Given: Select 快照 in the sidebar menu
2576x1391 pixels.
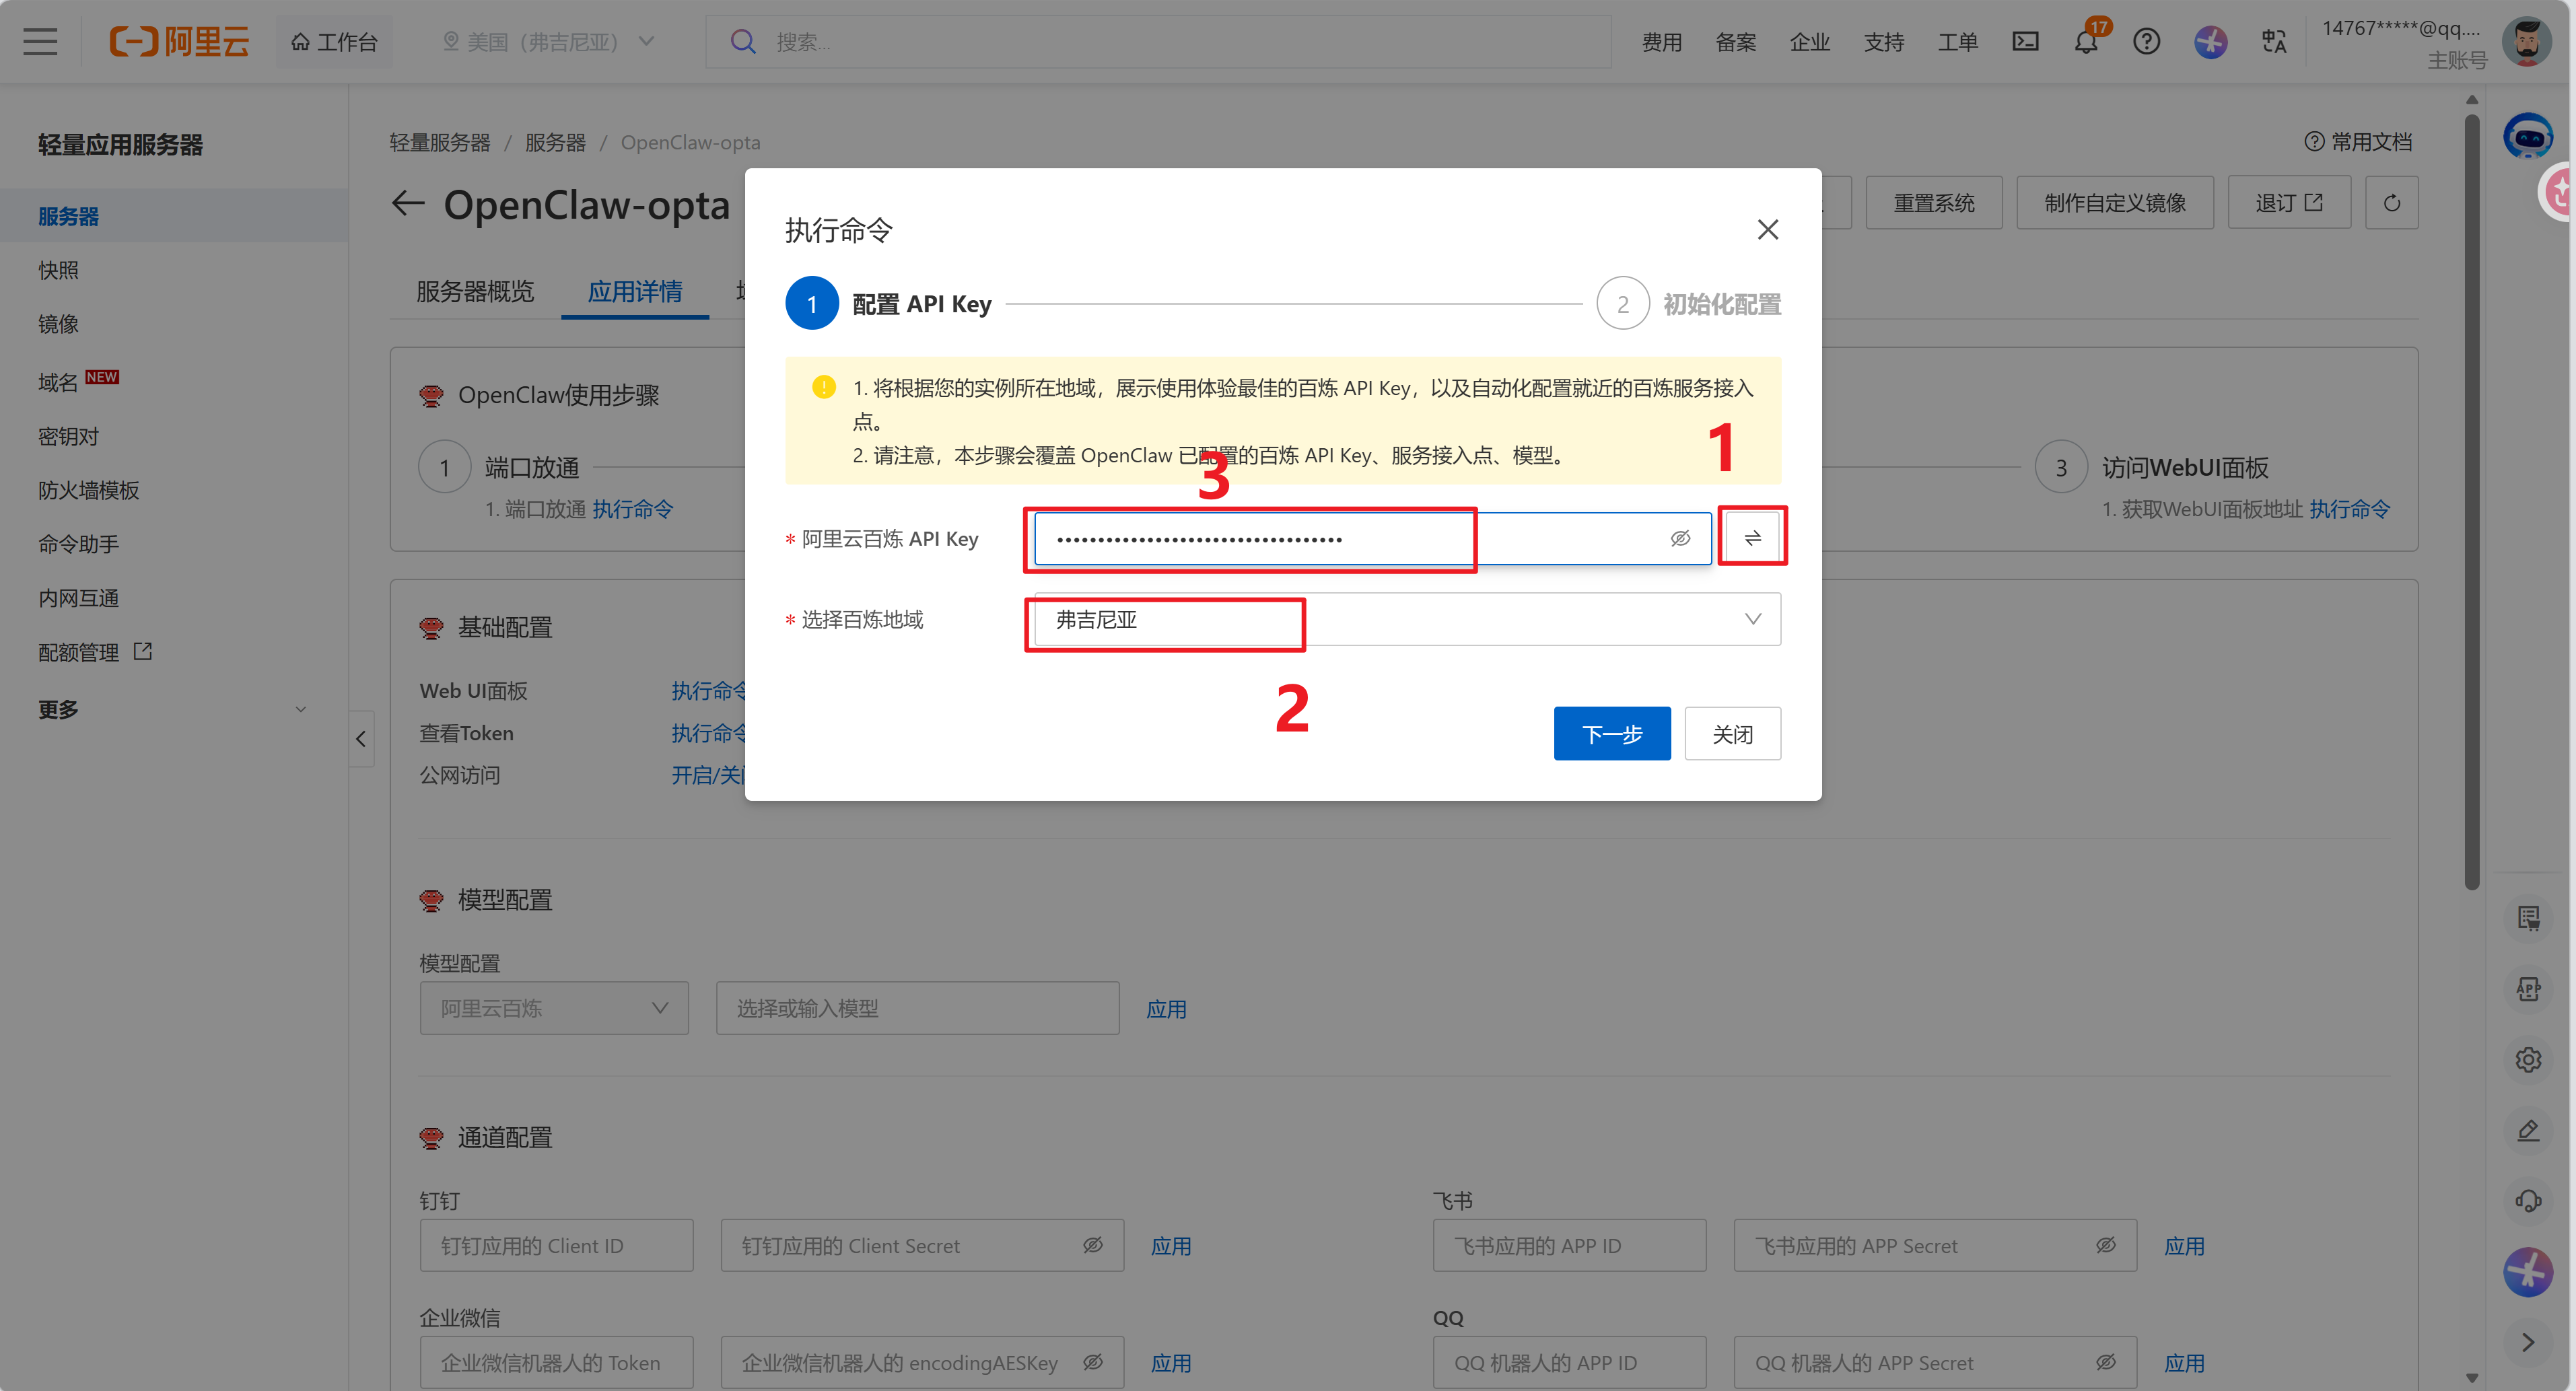Looking at the screenshot, I should point(58,270).
